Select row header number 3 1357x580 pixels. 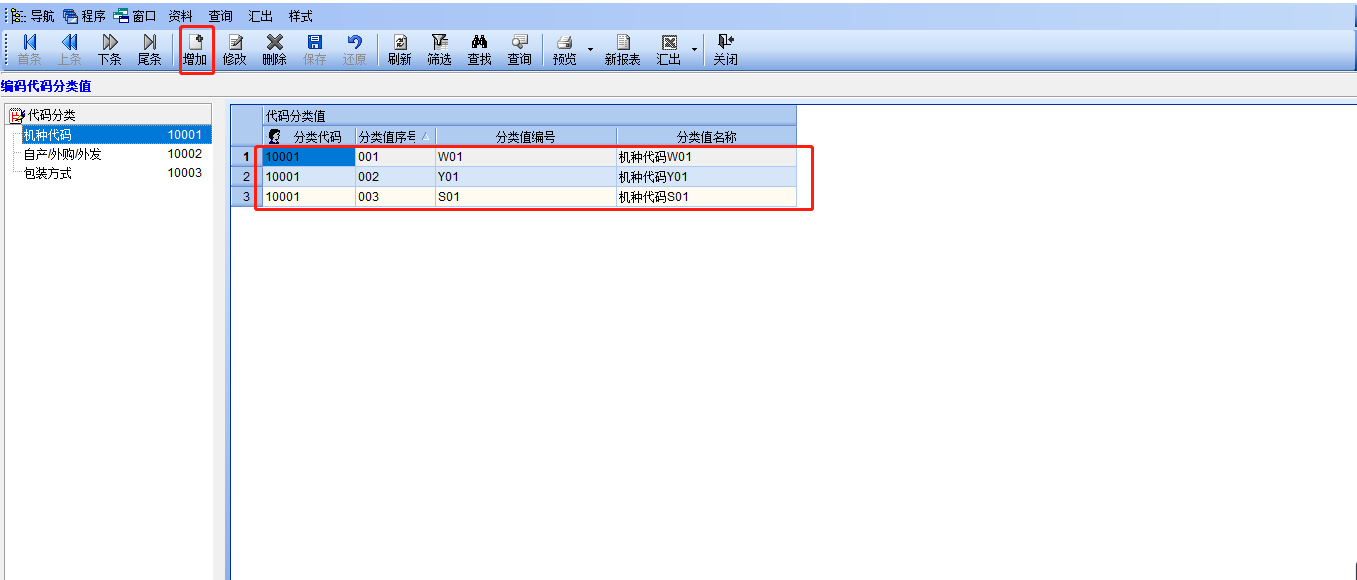point(247,197)
